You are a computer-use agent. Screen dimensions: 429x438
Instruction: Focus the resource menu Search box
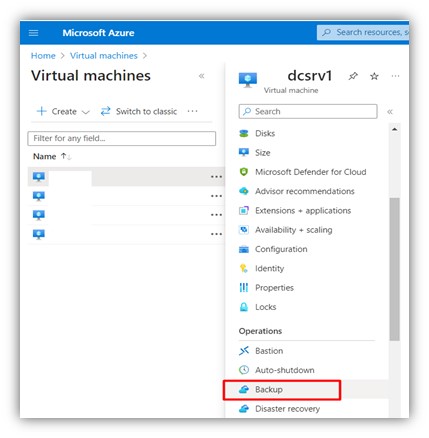coord(308,111)
